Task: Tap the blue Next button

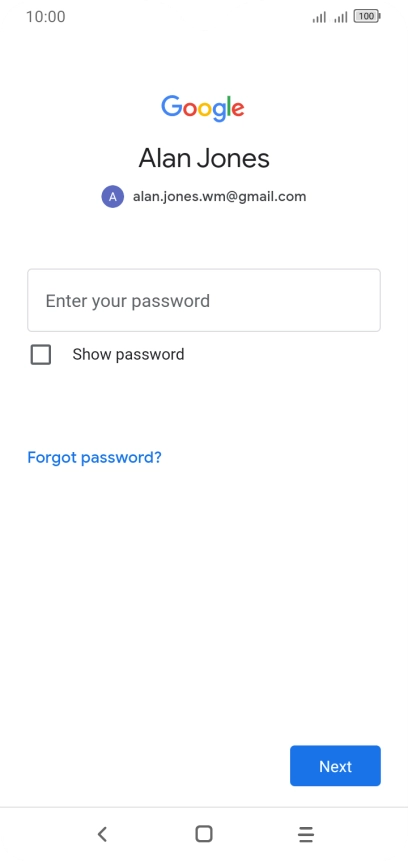Action: tap(335, 766)
